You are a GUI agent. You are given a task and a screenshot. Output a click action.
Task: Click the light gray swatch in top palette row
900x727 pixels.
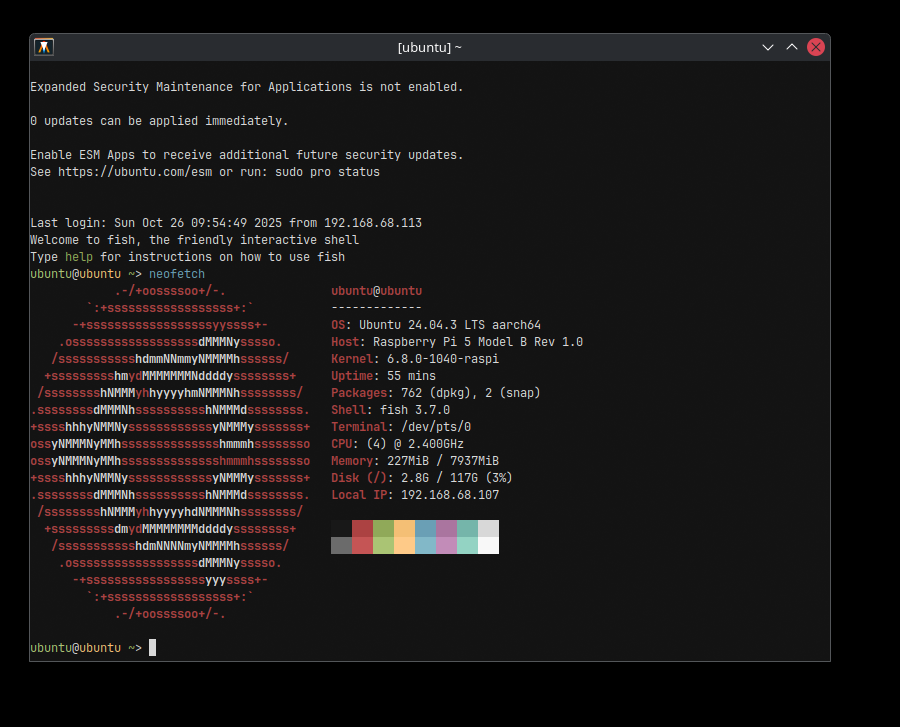click(x=488, y=528)
